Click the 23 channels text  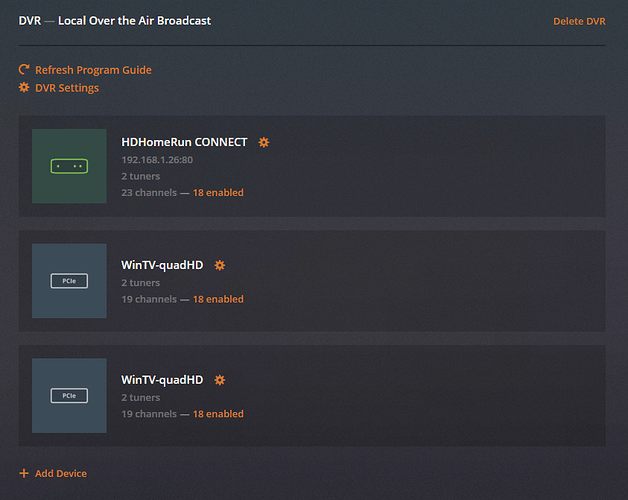coord(149,193)
